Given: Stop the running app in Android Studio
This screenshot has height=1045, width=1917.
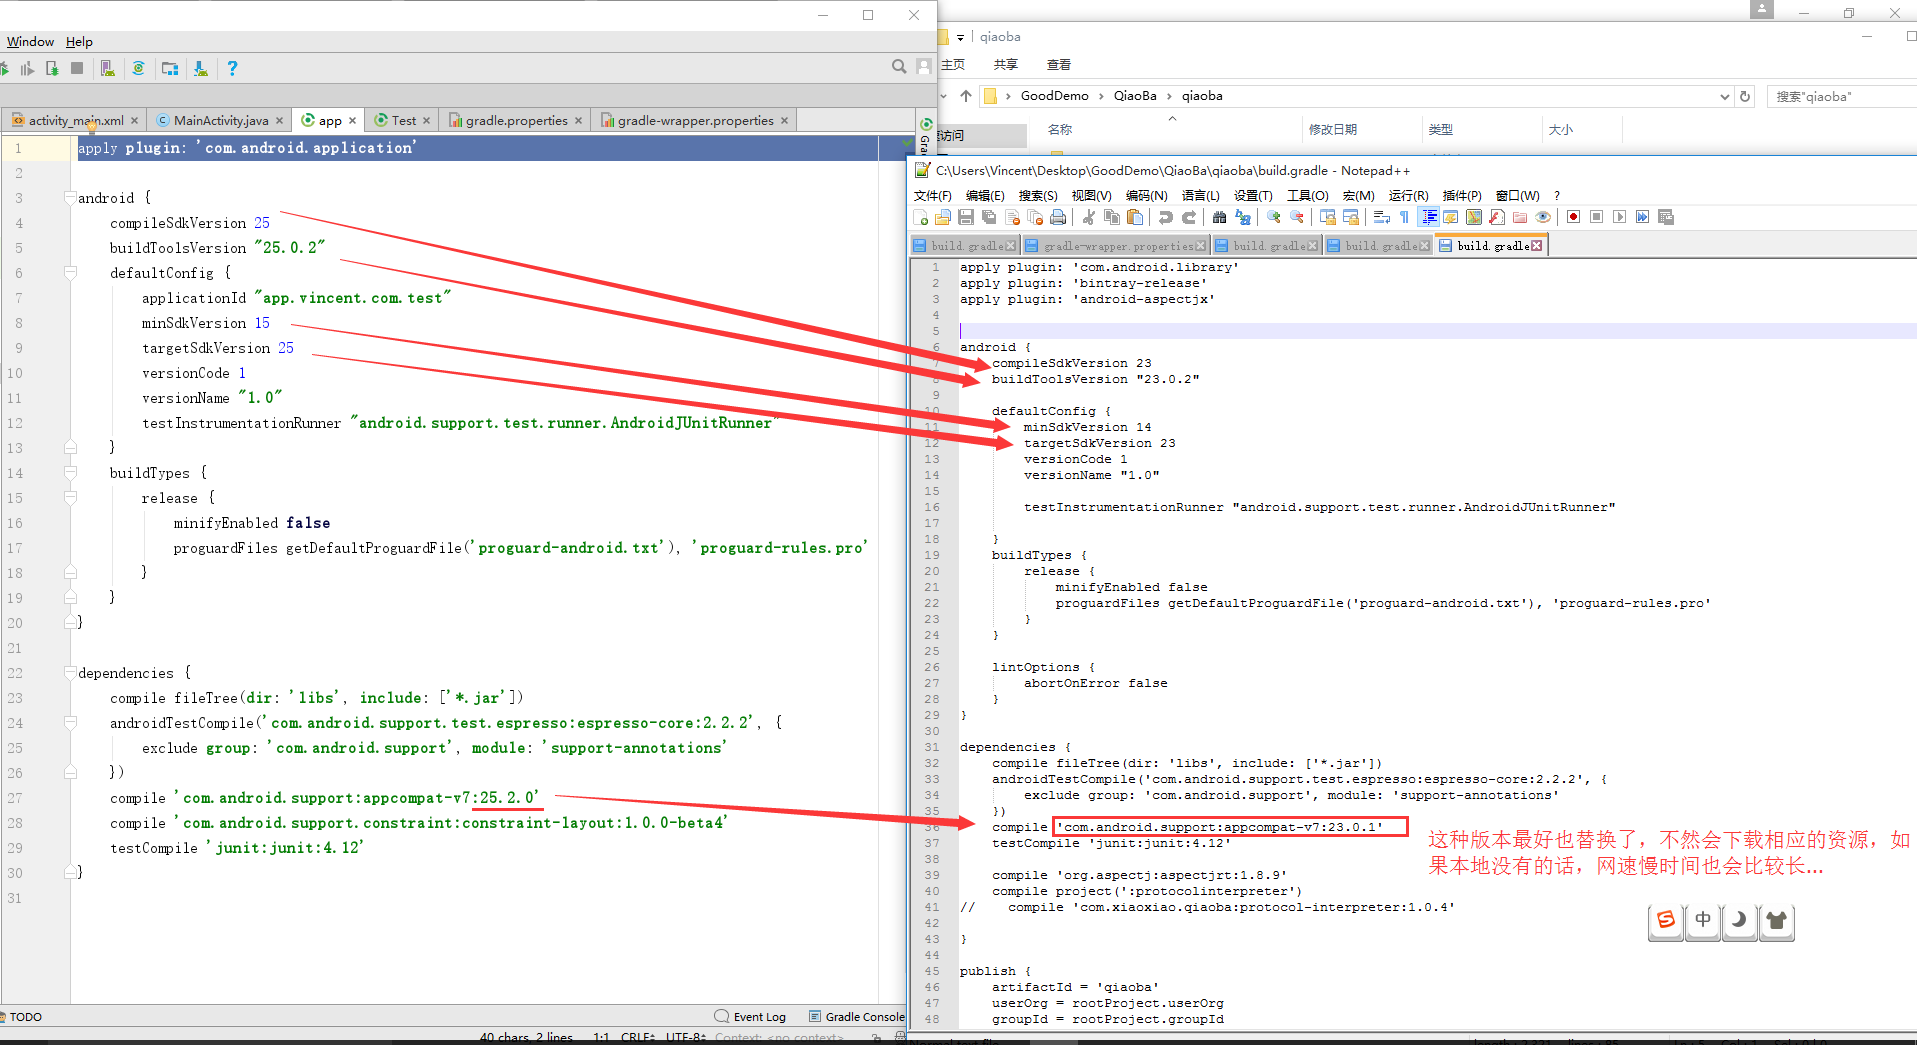Looking at the screenshot, I should [77, 68].
